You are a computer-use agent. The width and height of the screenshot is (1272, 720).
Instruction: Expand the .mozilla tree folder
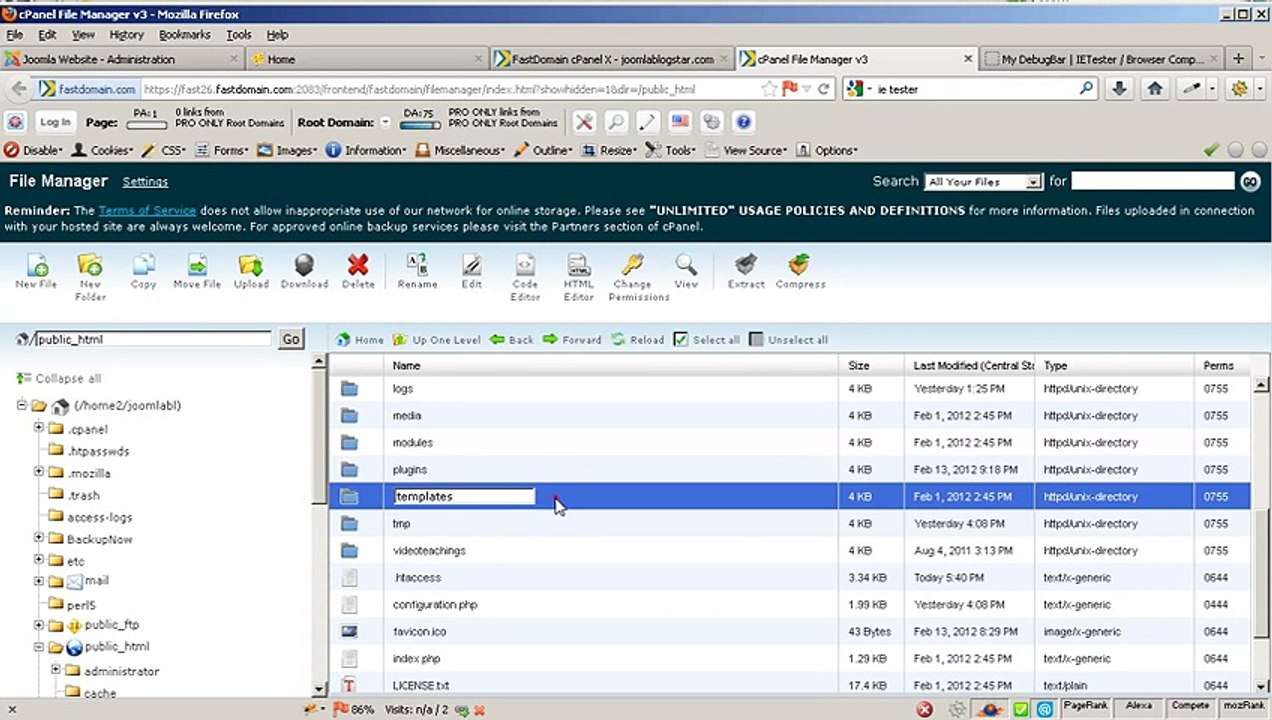point(39,472)
